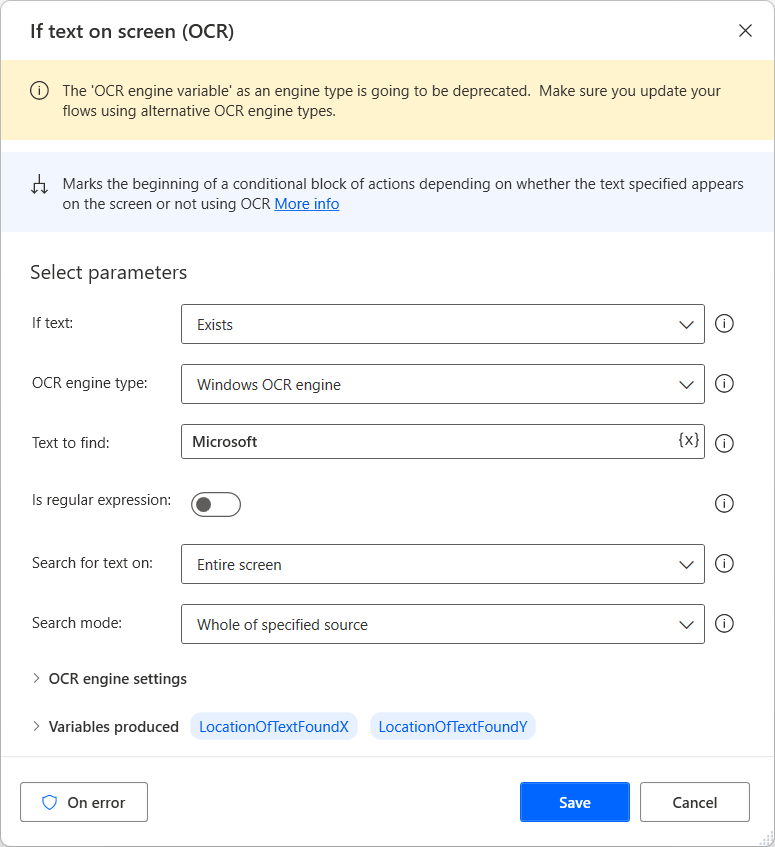775x847 pixels.
Task: Open the variable selector with the {x} icon
Action: point(690,441)
